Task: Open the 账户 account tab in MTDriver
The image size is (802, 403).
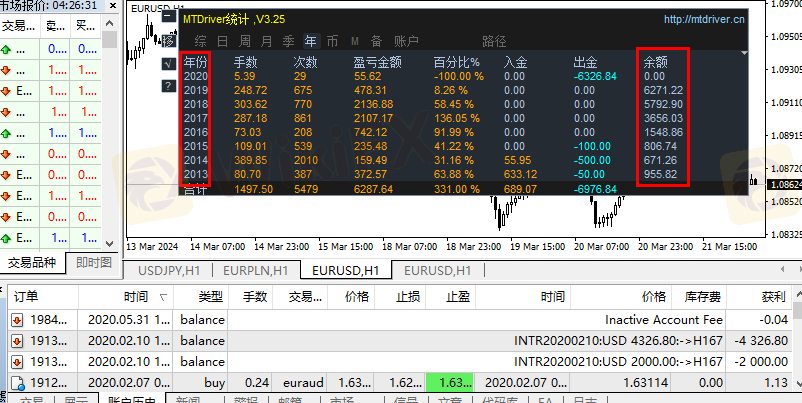Action: (406, 41)
